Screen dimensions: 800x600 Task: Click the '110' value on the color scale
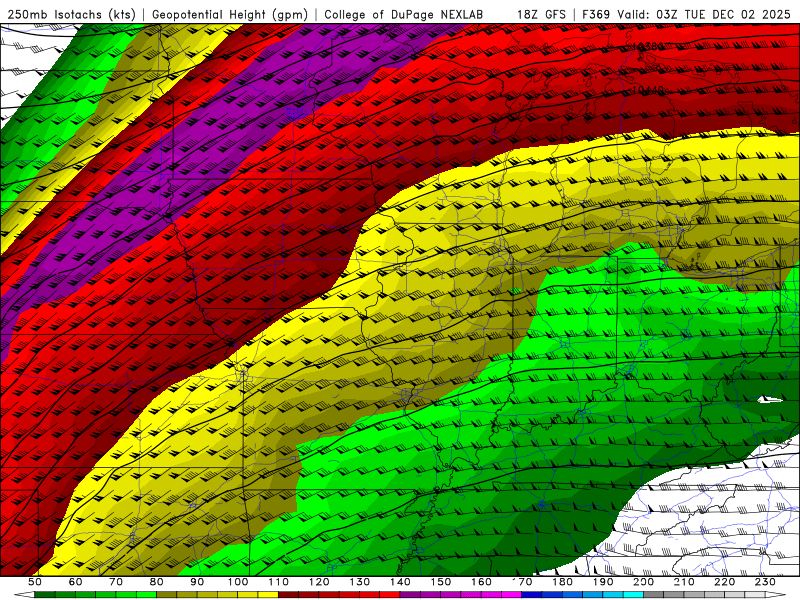[279, 582]
